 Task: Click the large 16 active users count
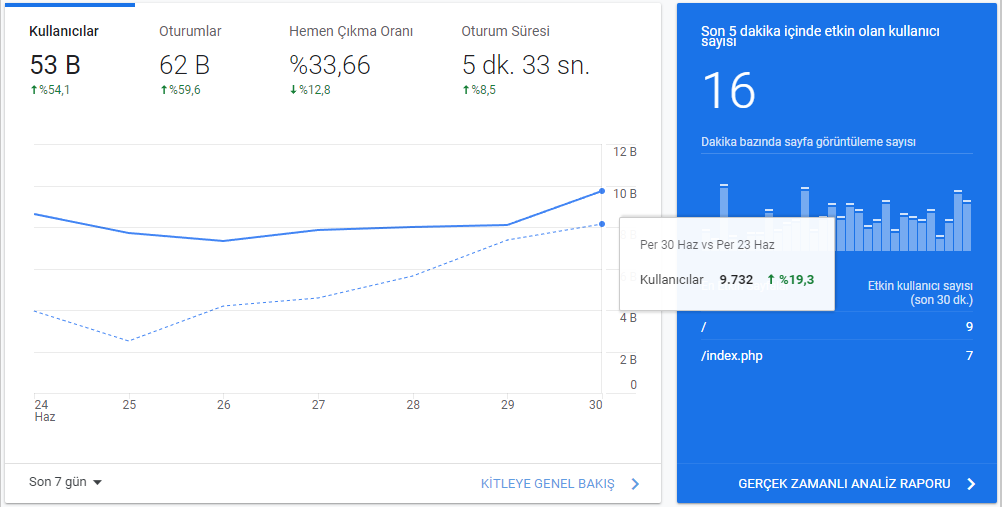[x=729, y=91]
